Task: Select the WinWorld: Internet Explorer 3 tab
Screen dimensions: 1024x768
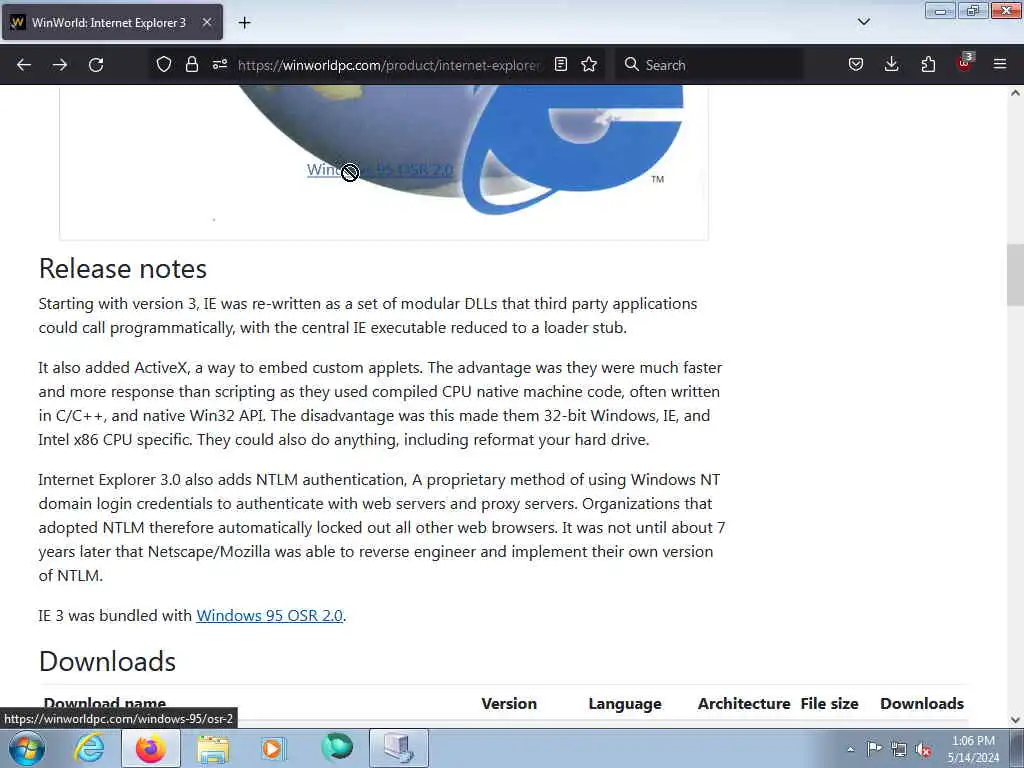Action: (x=112, y=23)
